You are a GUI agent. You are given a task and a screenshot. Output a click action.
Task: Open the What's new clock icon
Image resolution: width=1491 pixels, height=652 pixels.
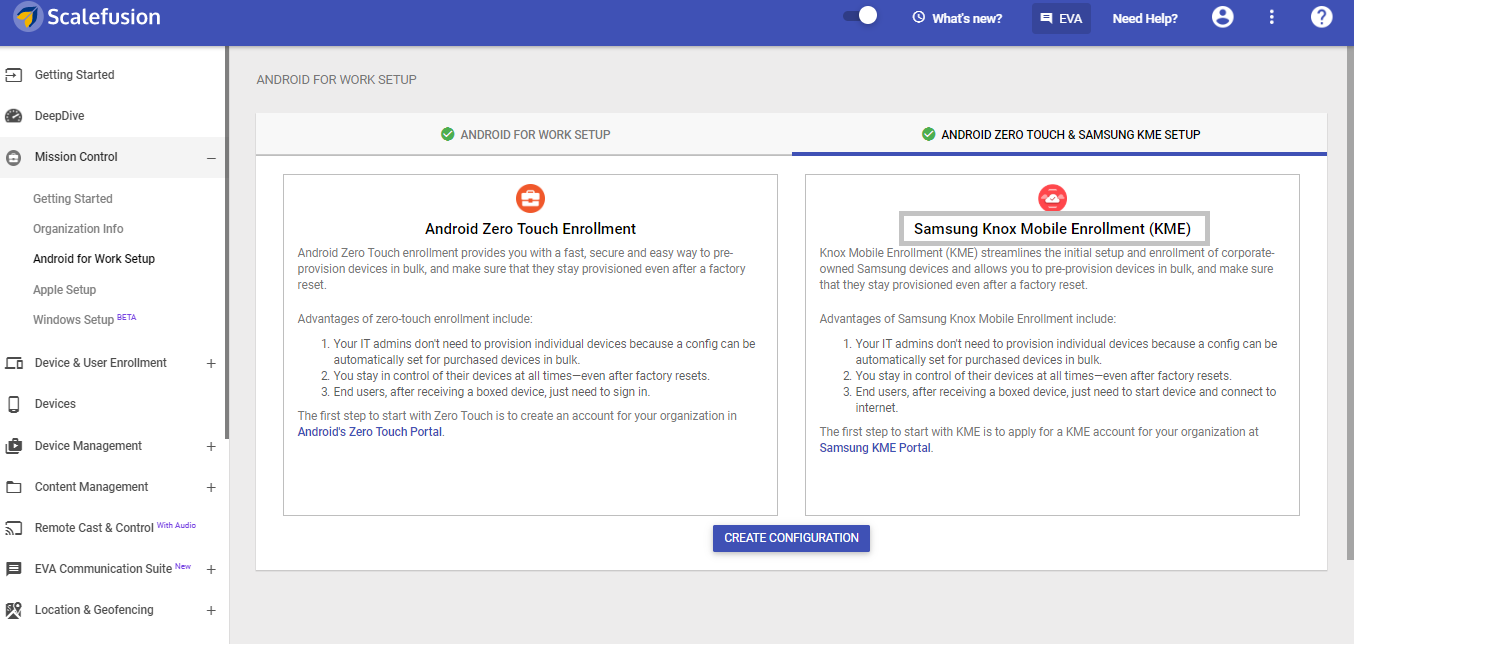tap(919, 18)
